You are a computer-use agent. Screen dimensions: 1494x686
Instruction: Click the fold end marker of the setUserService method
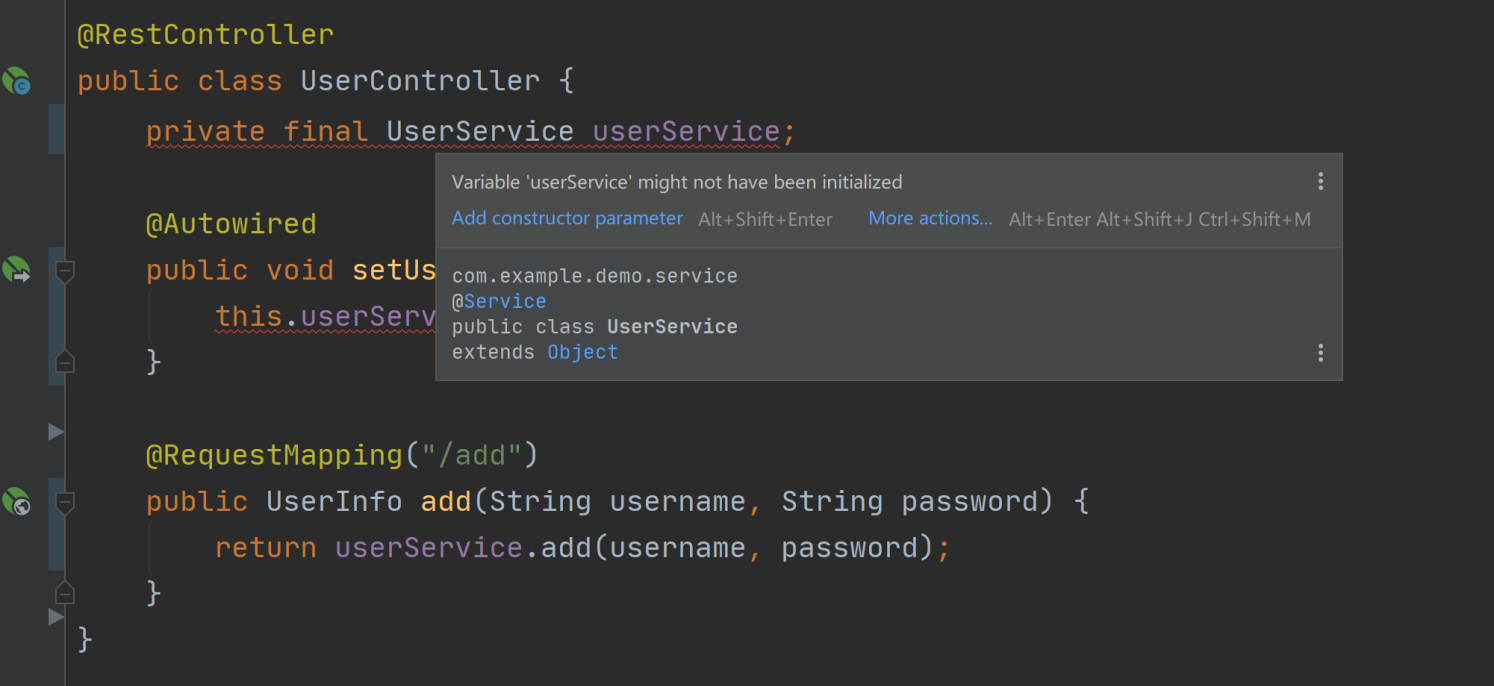pyautogui.click(x=65, y=362)
